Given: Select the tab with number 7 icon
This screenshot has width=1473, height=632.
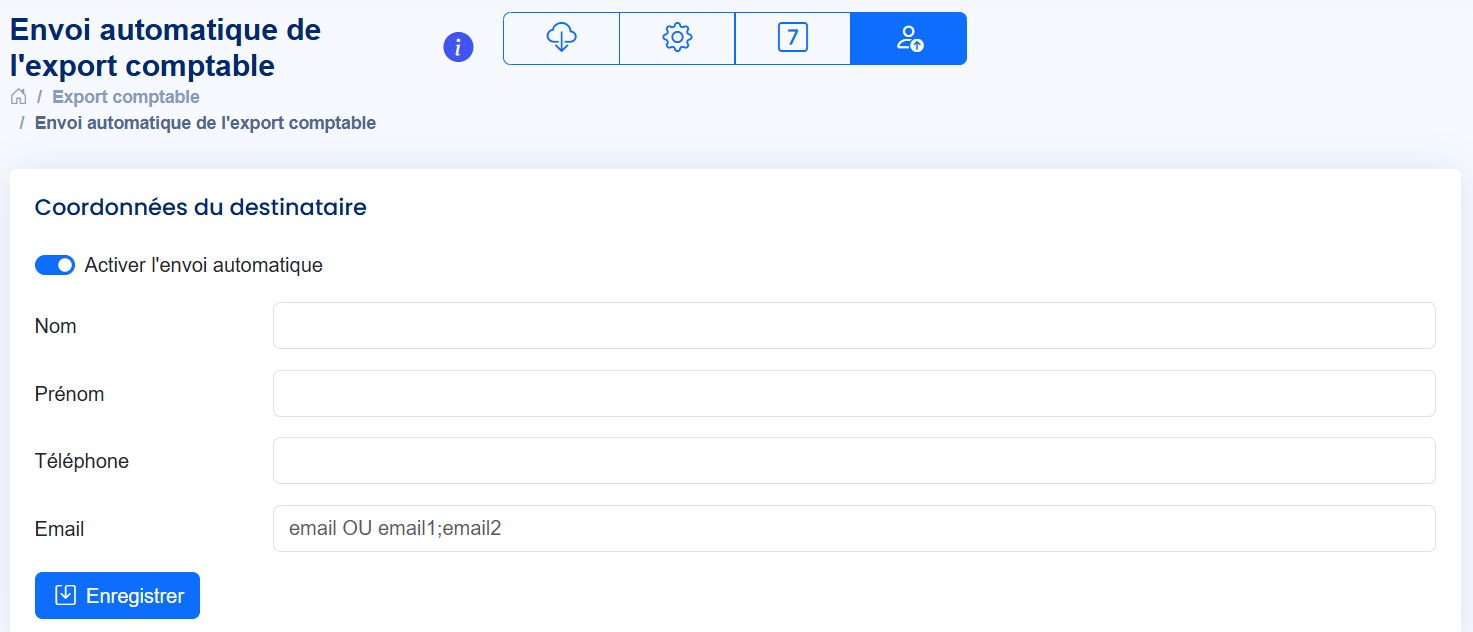Looking at the screenshot, I should pyautogui.click(x=792, y=39).
